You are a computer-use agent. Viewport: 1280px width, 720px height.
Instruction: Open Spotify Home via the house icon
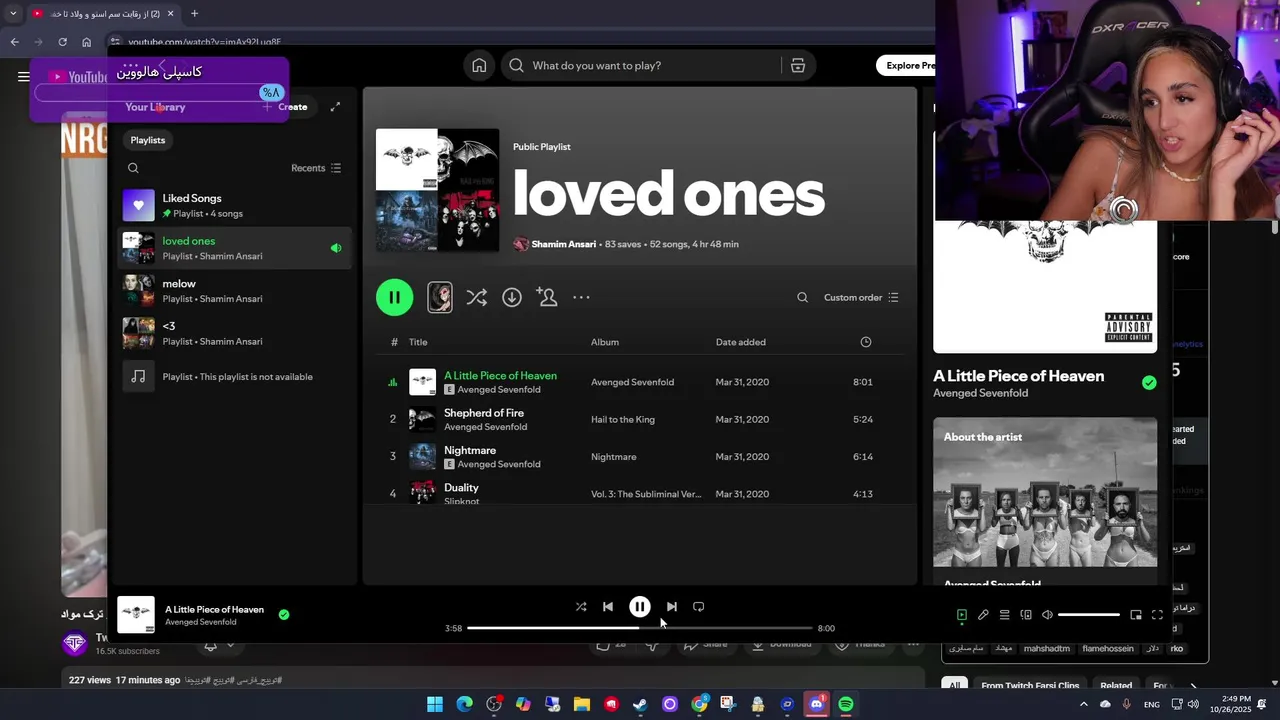pos(479,65)
